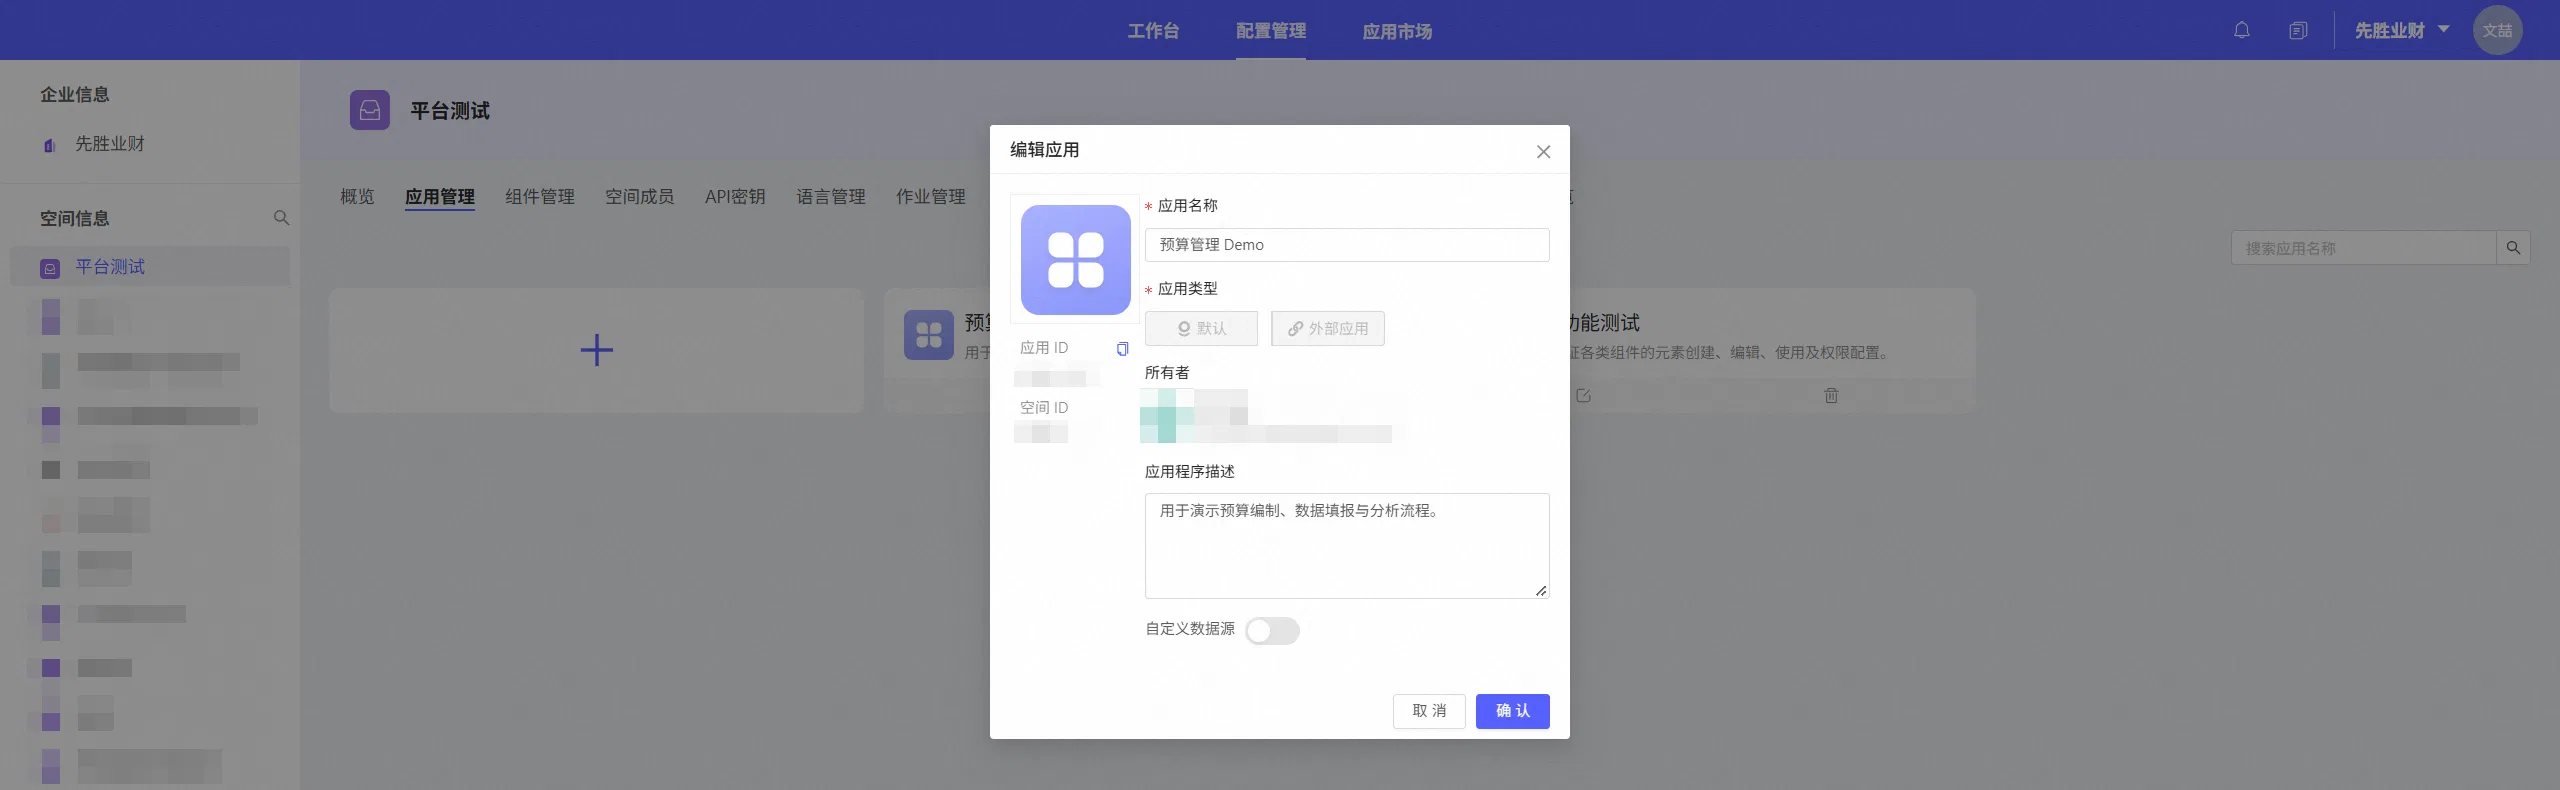Open the 文喆 user avatar
The width and height of the screenshot is (2560, 790).
click(x=2497, y=30)
